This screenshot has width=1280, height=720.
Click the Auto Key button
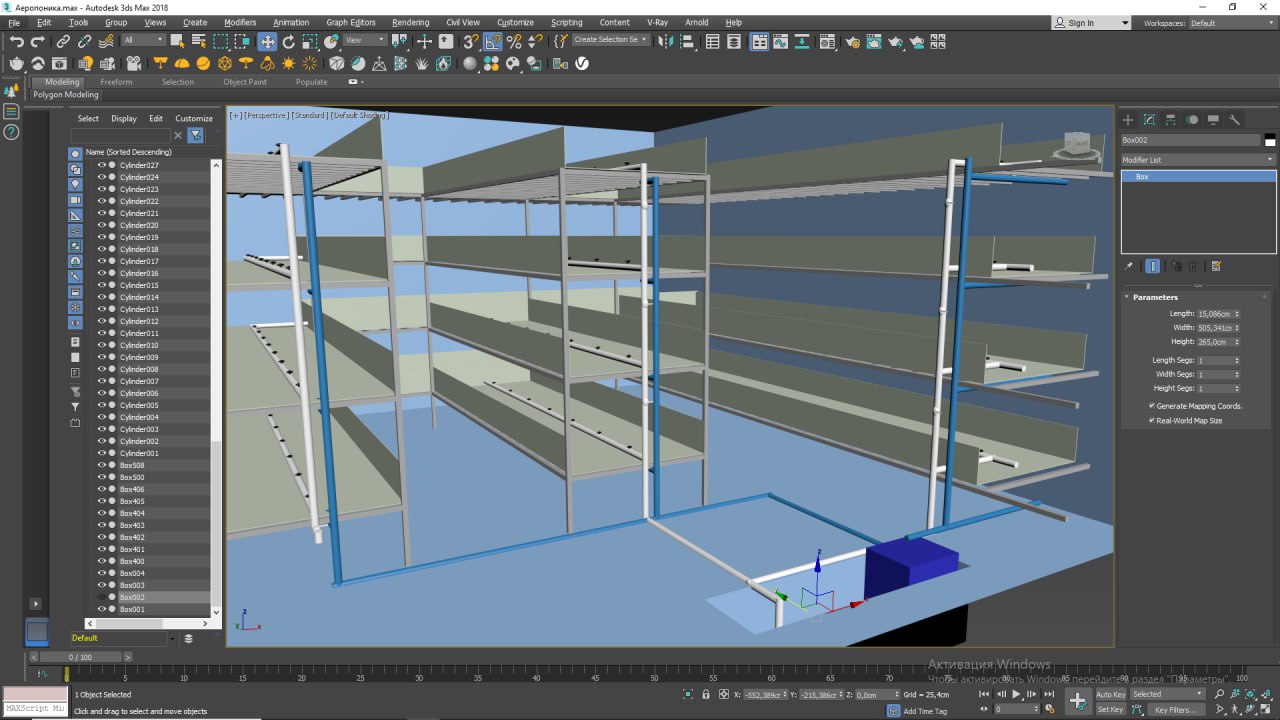tap(1110, 694)
